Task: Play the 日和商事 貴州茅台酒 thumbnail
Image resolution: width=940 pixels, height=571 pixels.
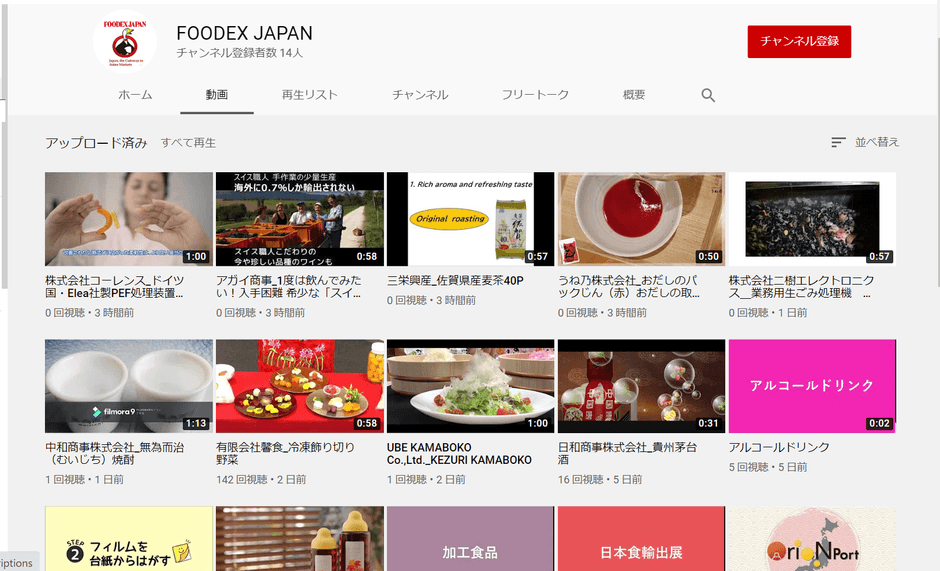Action: [x=641, y=386]
